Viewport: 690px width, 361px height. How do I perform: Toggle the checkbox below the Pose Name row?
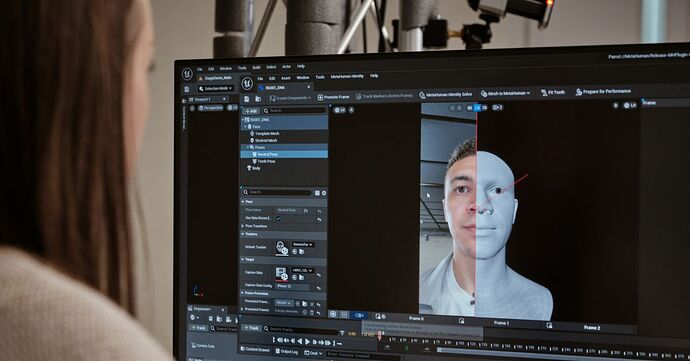278,218
